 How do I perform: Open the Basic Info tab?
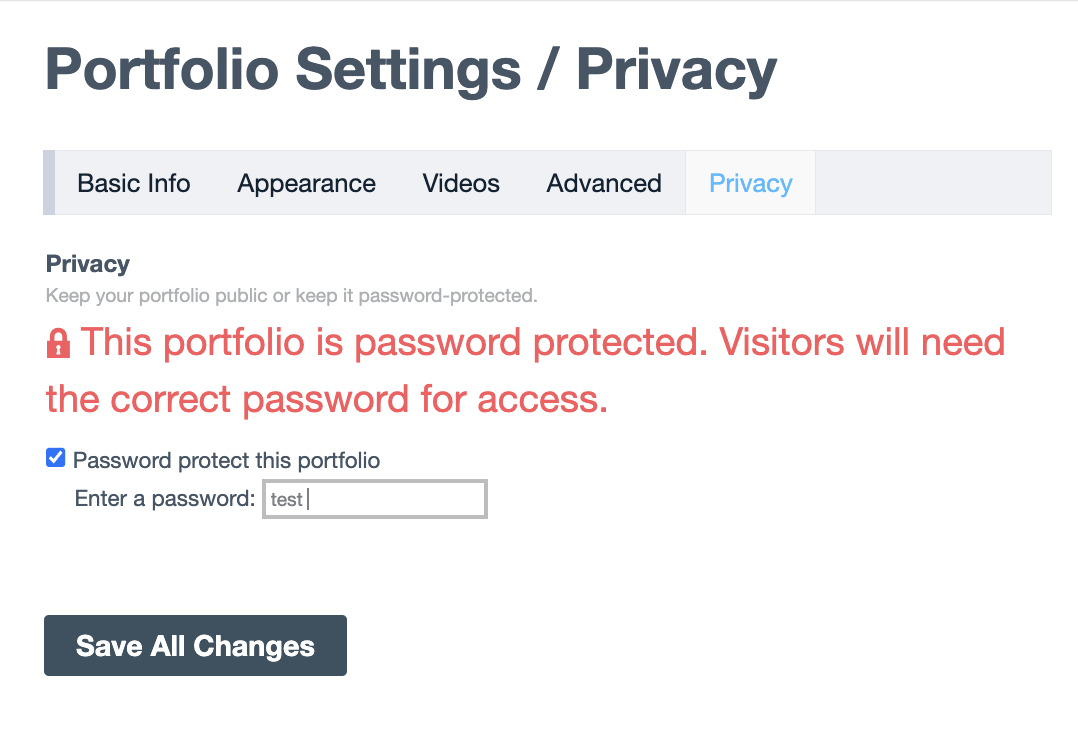pos(134,184)
